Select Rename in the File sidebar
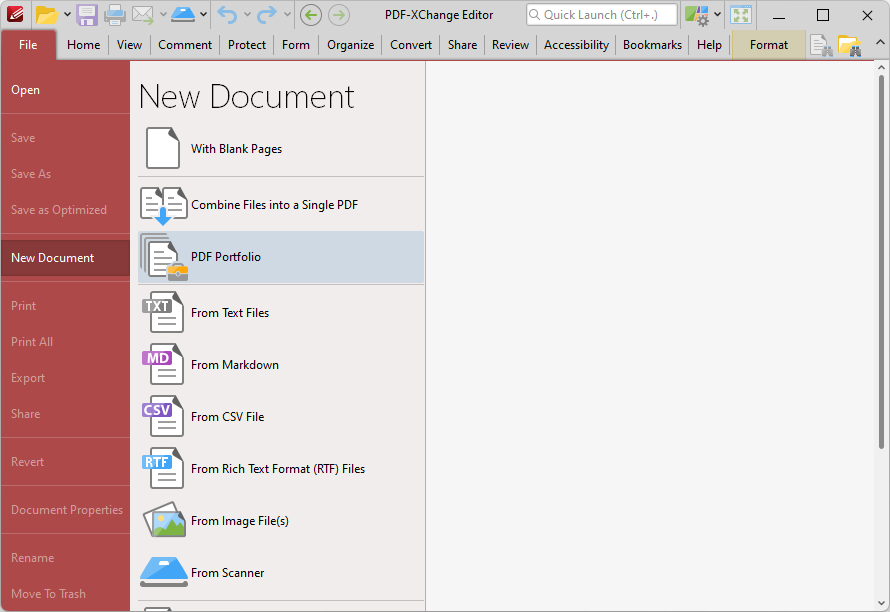This screenshot has height=612, width=890. coord(65,557)
